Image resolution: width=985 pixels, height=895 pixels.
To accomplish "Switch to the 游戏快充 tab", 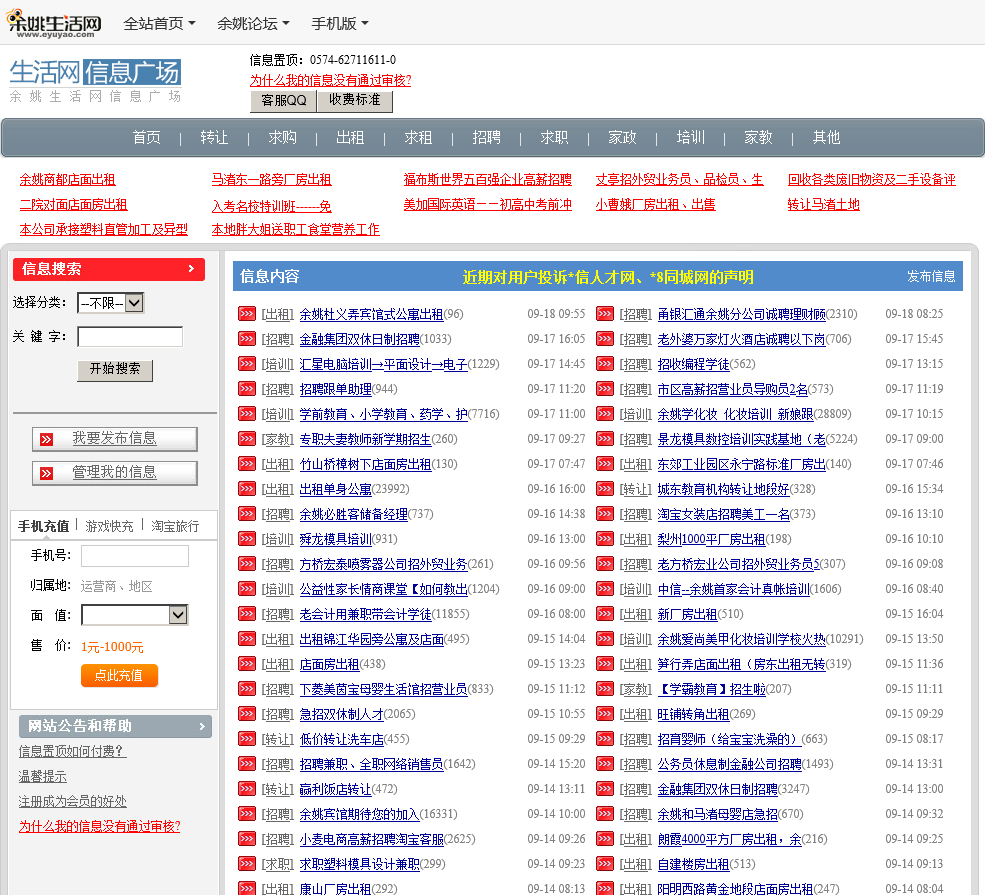I will [x=109, y=526].
